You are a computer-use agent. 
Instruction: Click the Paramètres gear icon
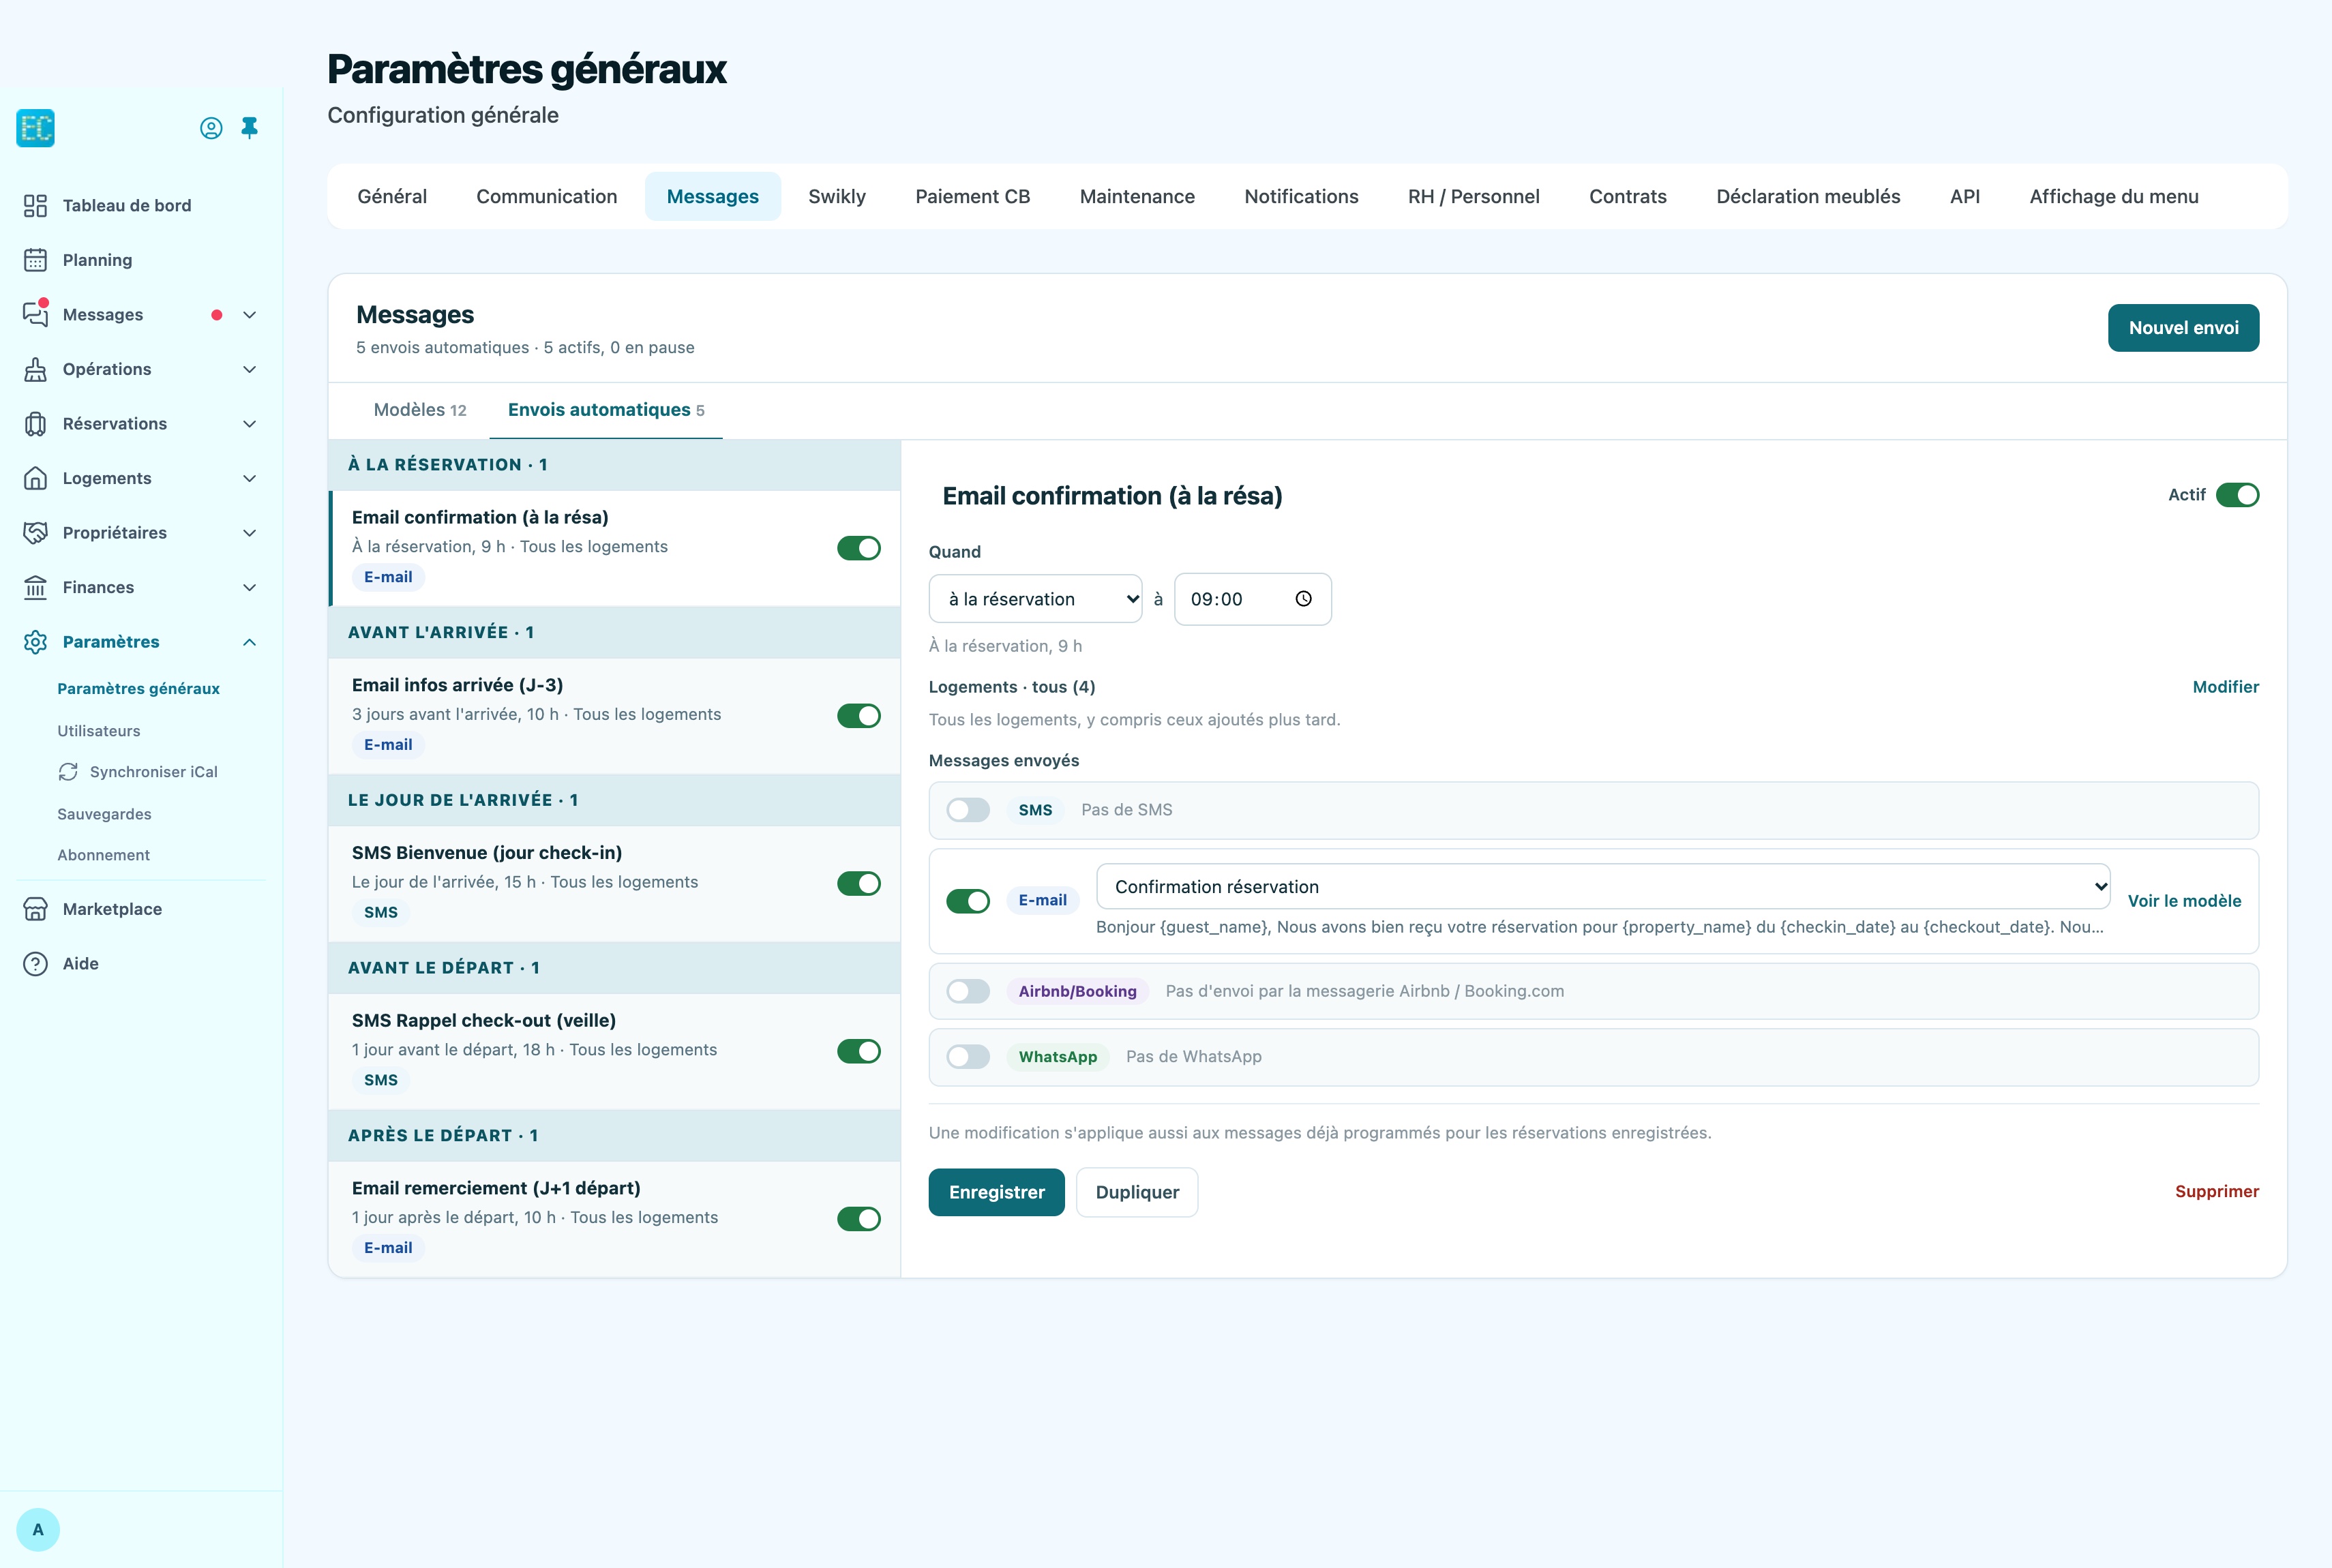tap(35, 642)
